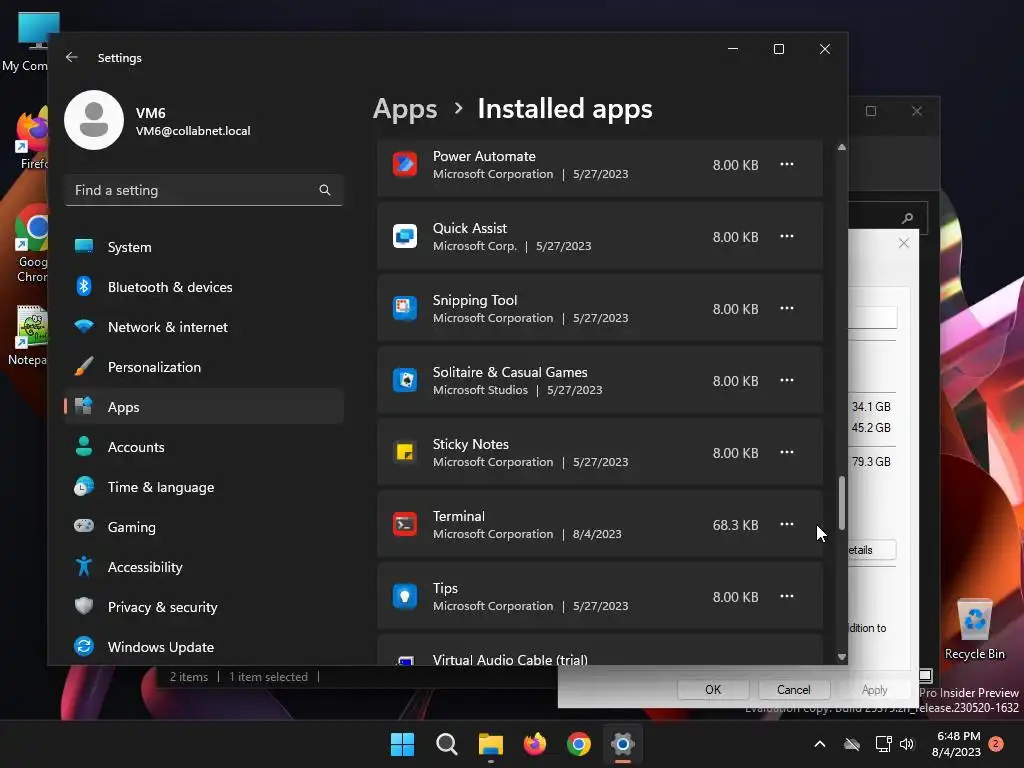Click the apps list scrollbar thumb
Viewport: 1024px width, 768px height.
tap(842, 503)
